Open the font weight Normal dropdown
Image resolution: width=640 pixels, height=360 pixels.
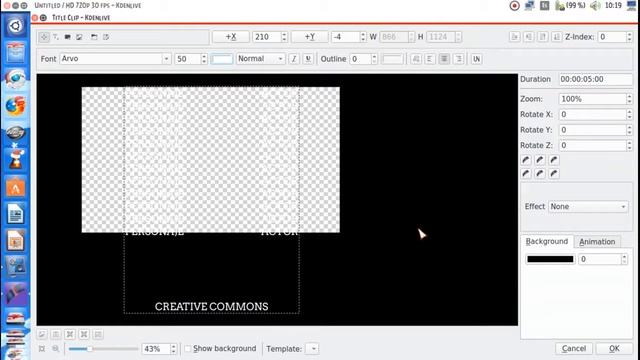coord(260,59)
